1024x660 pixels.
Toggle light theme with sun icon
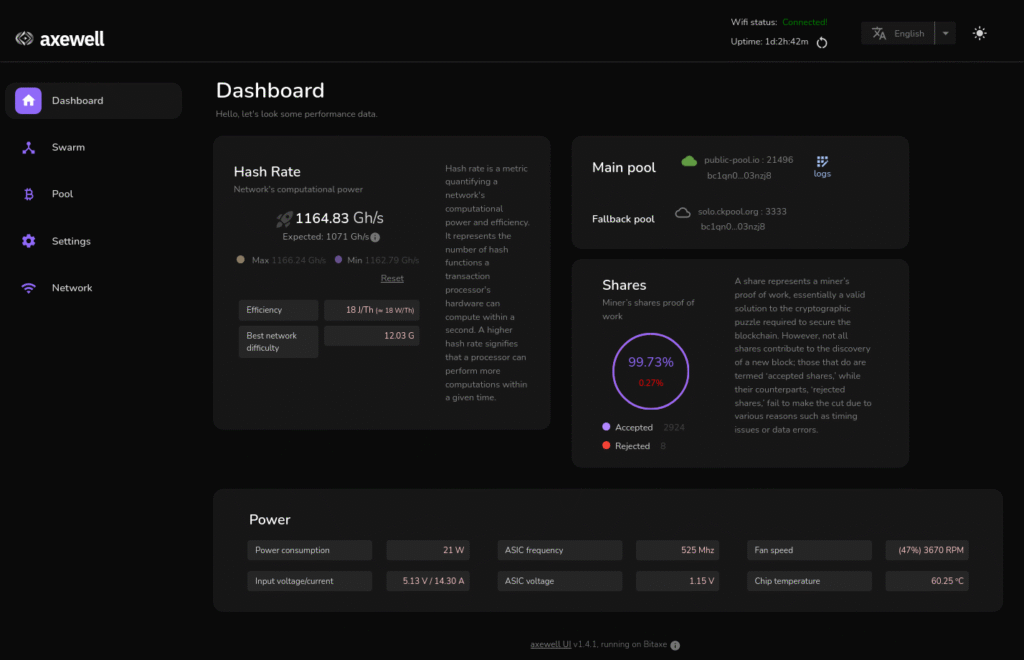click(x=979, y=33)
